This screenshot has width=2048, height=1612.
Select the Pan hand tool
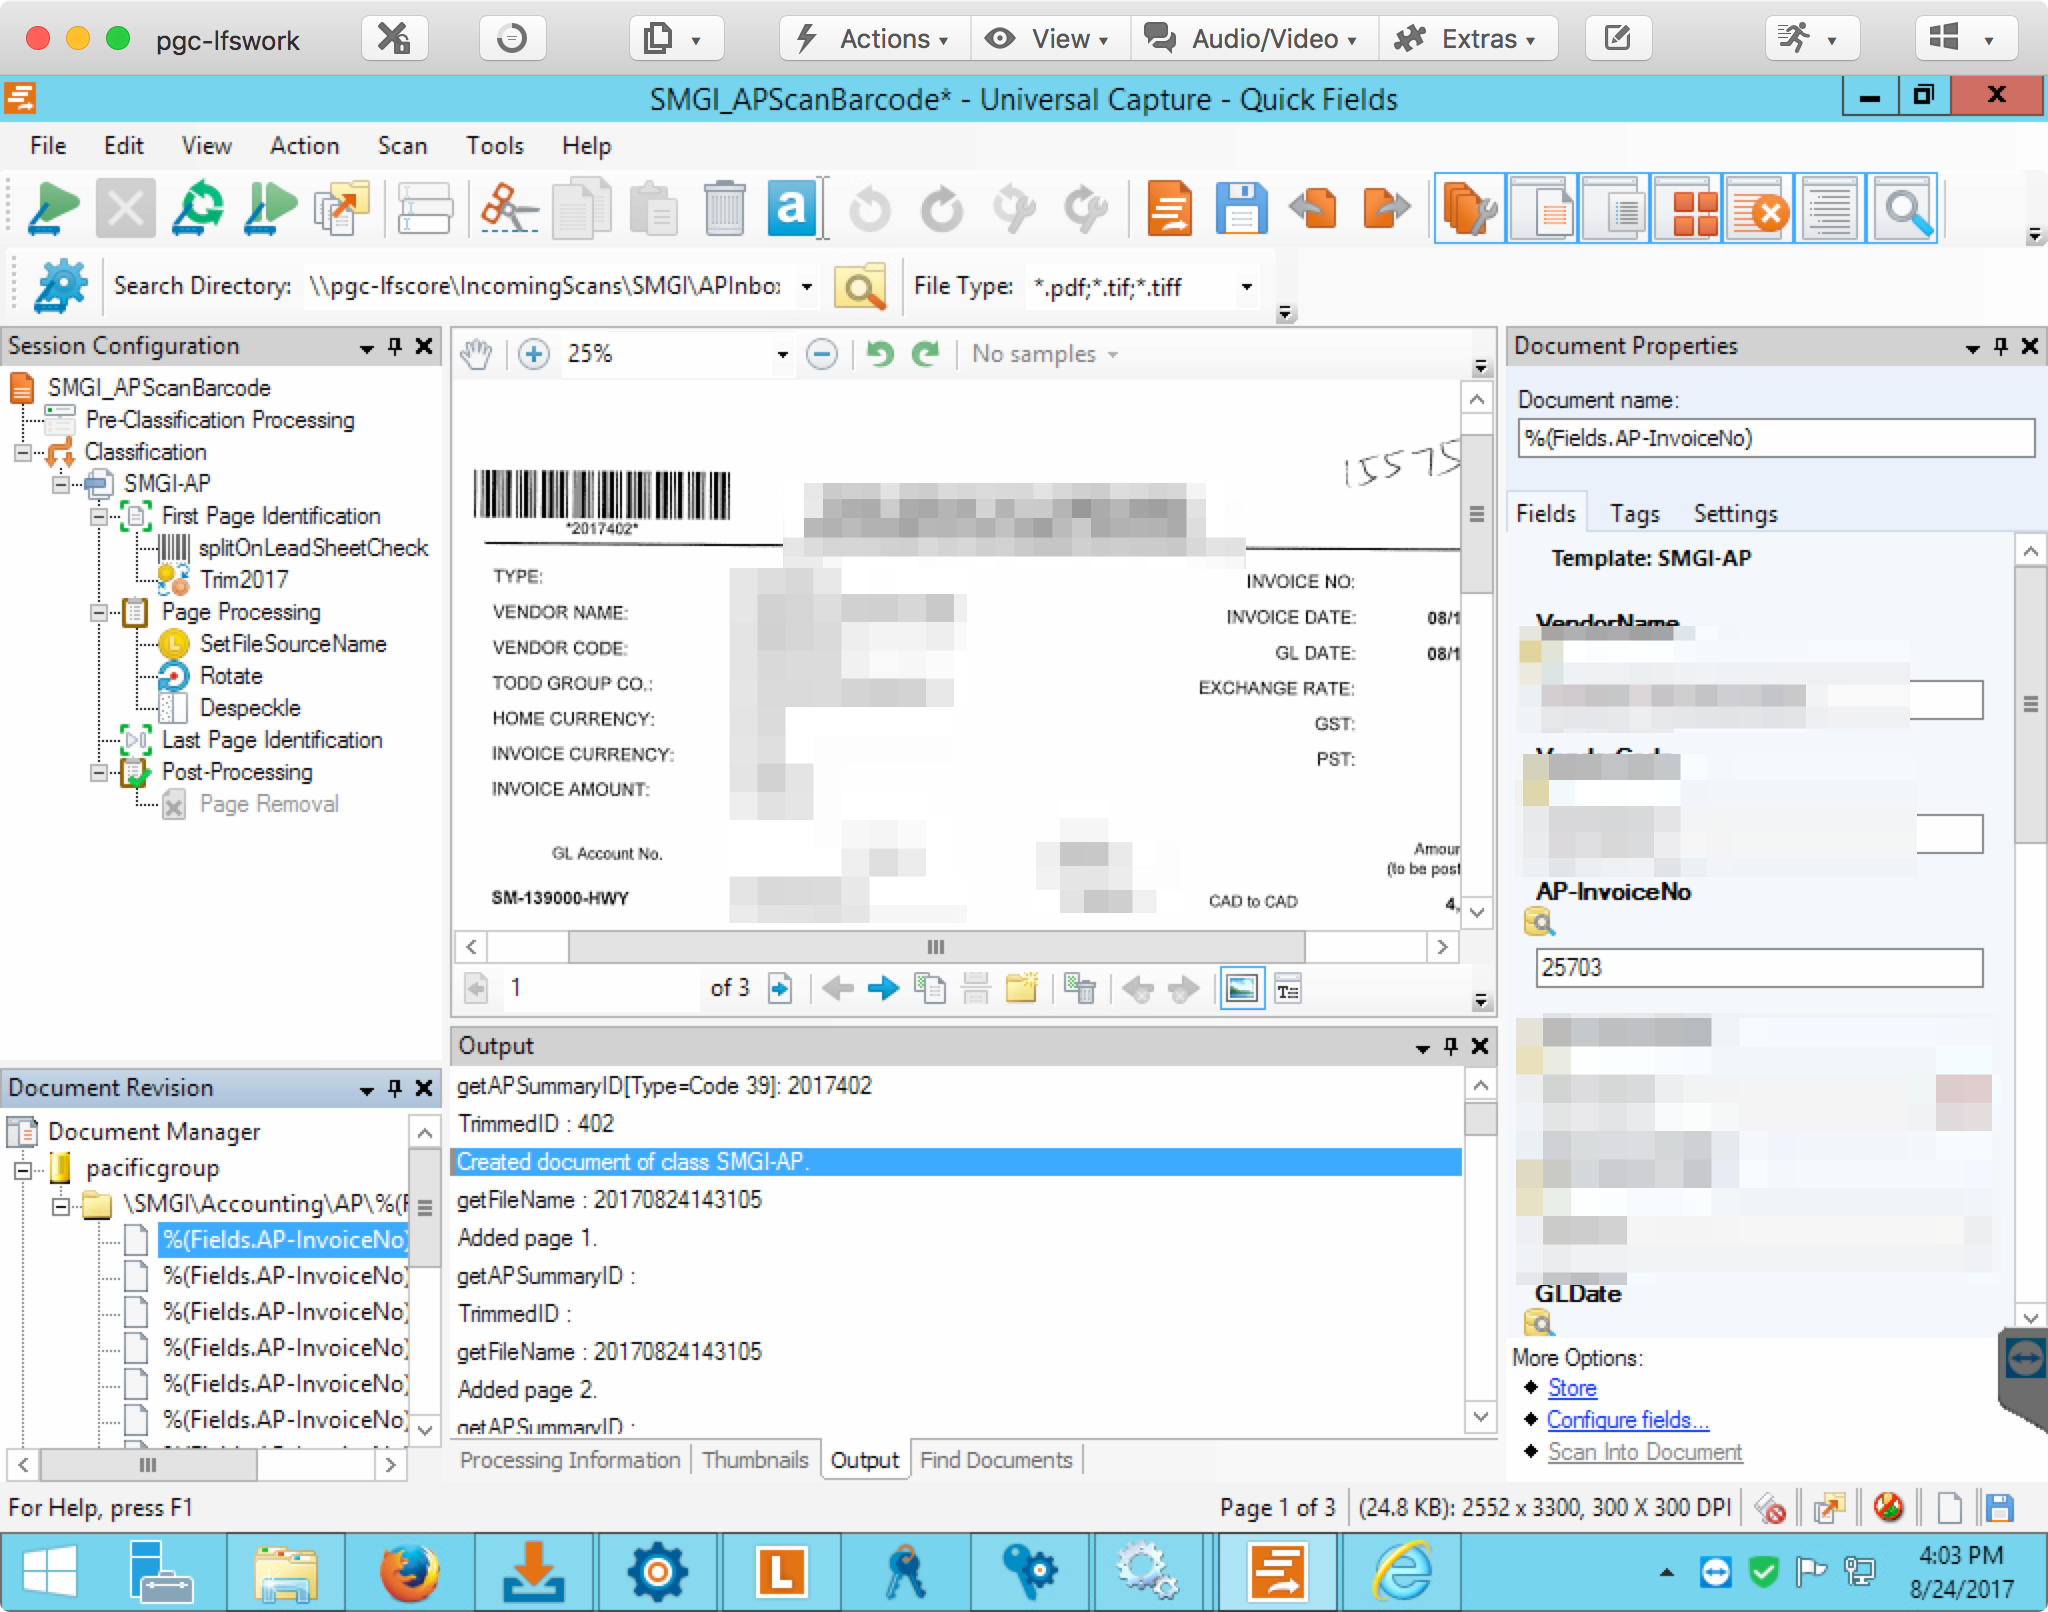coord(477,354)
